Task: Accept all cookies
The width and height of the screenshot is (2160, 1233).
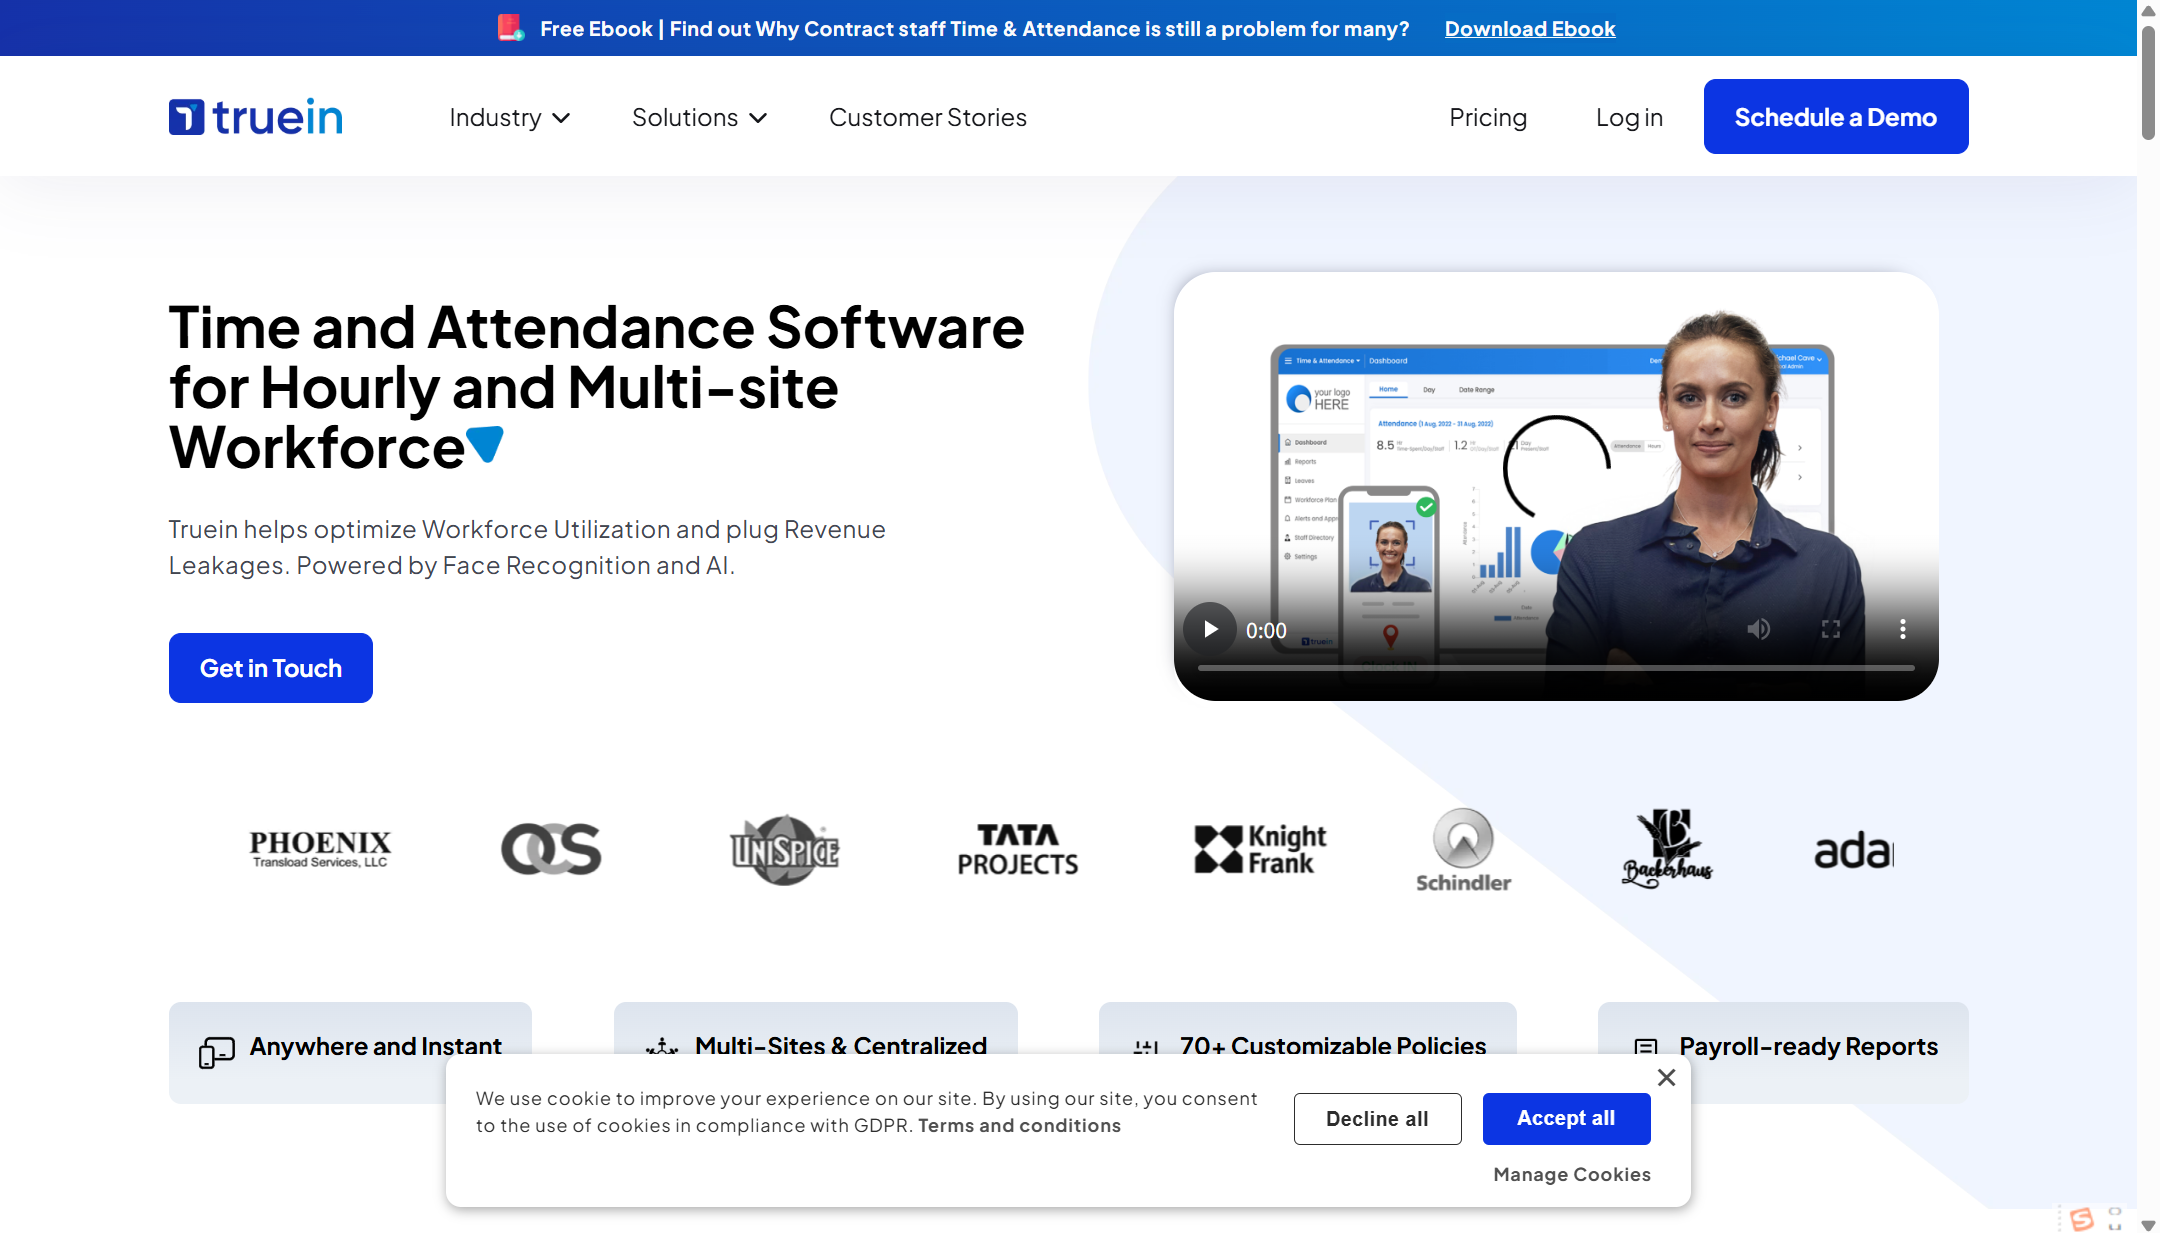Action: [1565, 1118]
